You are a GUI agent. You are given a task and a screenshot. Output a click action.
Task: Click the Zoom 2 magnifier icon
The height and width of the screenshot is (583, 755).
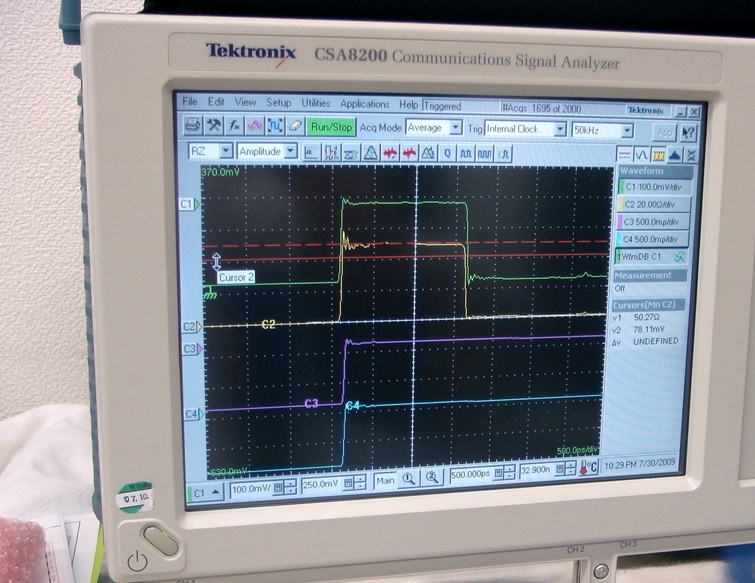pos(432,478)
